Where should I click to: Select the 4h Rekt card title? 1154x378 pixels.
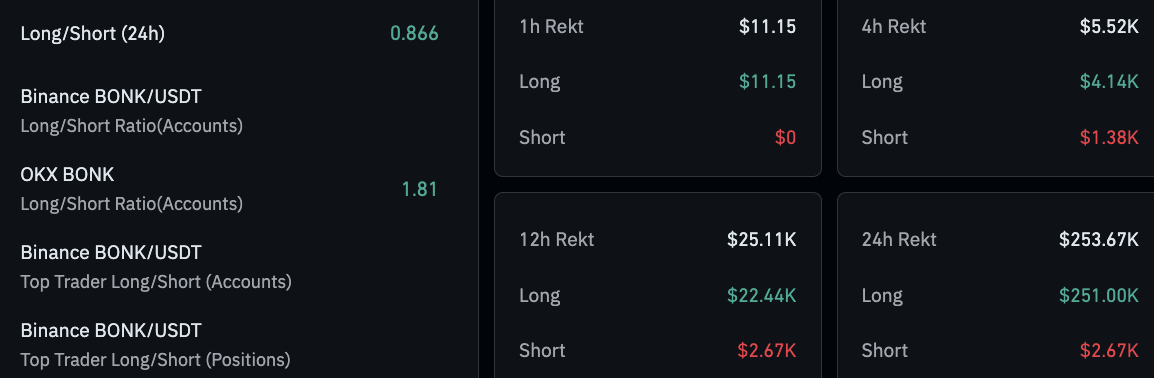click(894, 26)
